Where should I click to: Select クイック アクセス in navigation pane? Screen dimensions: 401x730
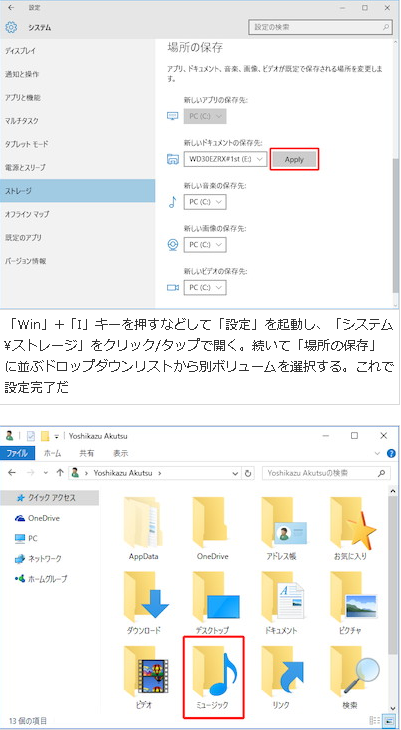pos(49,498)
